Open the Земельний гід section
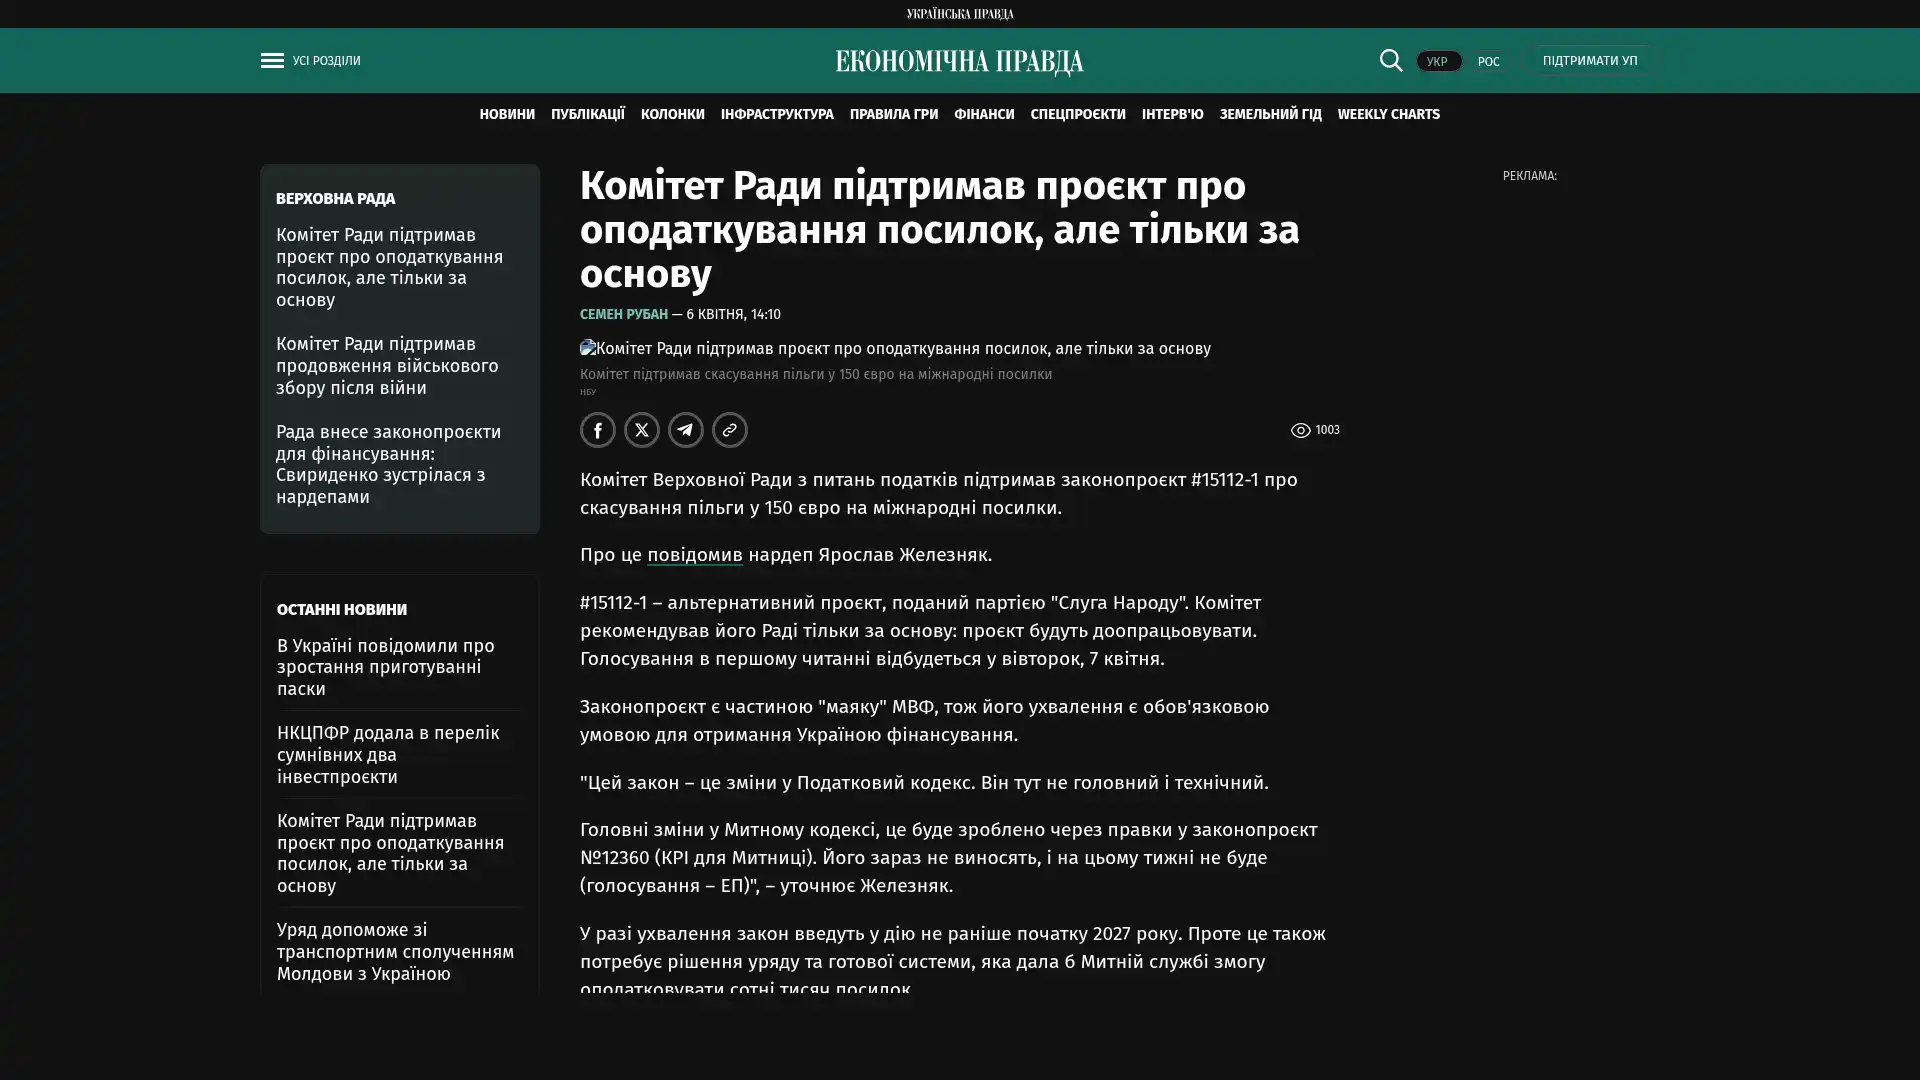The image size is (1920, 1080). coord(1269,114)
